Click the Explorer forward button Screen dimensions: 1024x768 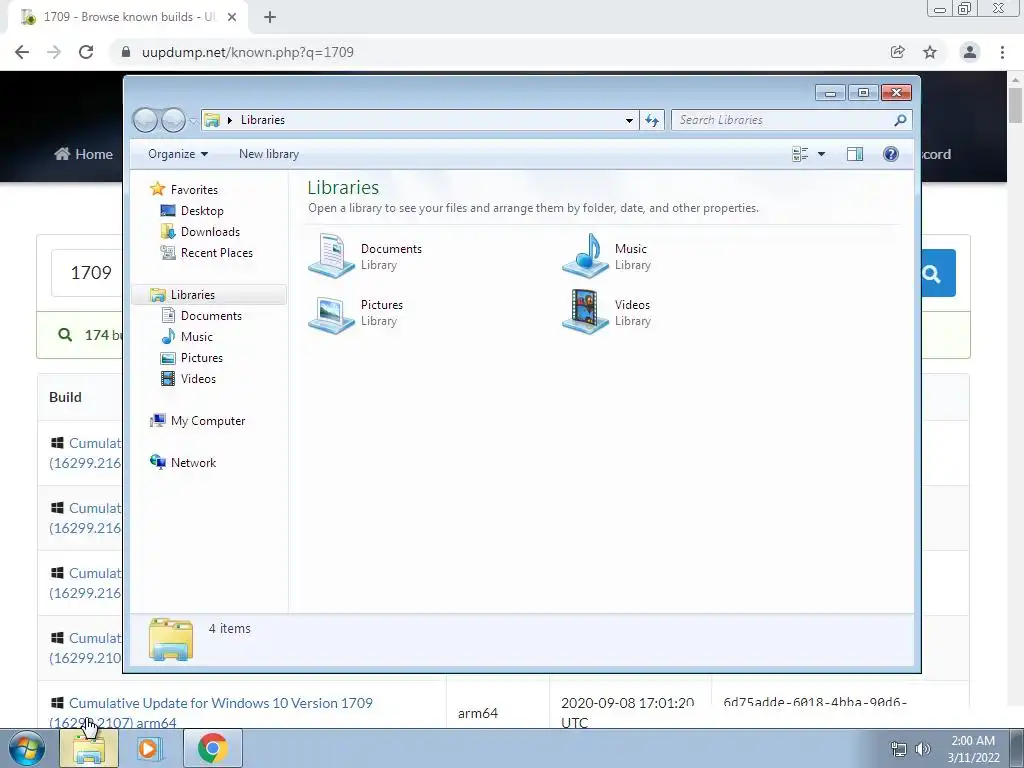(x=173, y=120)
